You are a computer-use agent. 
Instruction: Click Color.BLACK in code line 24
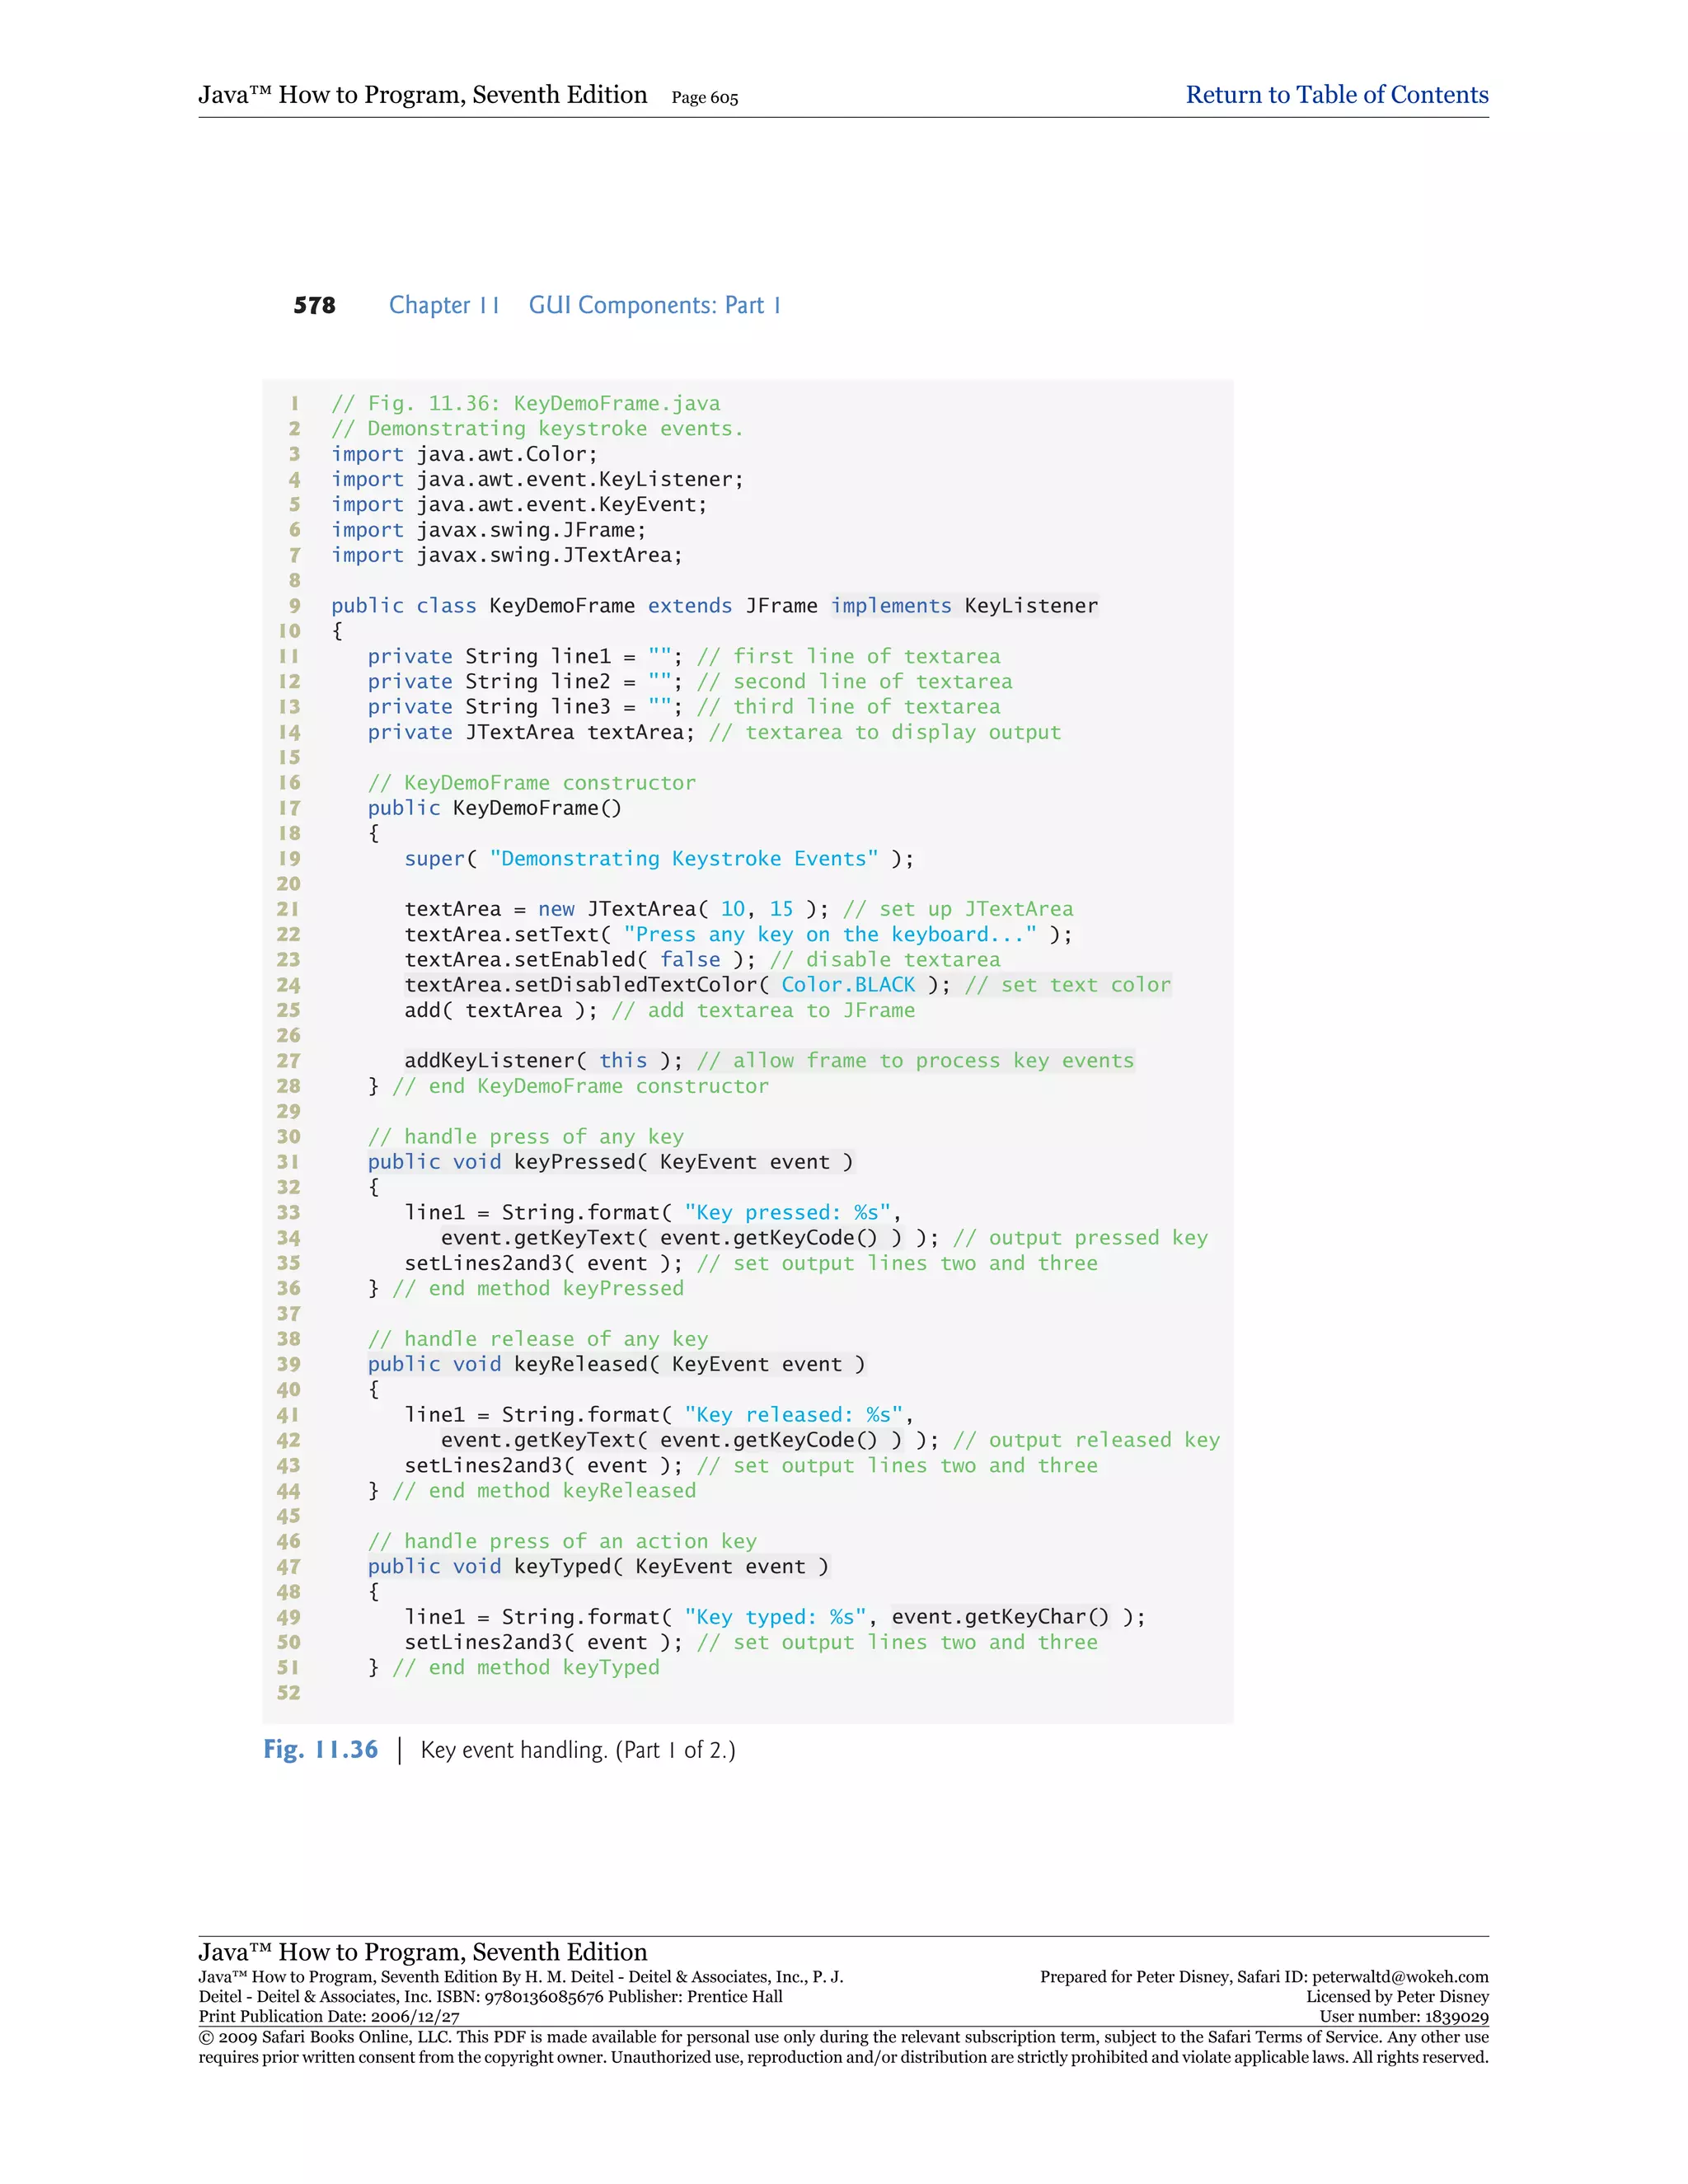847,985
